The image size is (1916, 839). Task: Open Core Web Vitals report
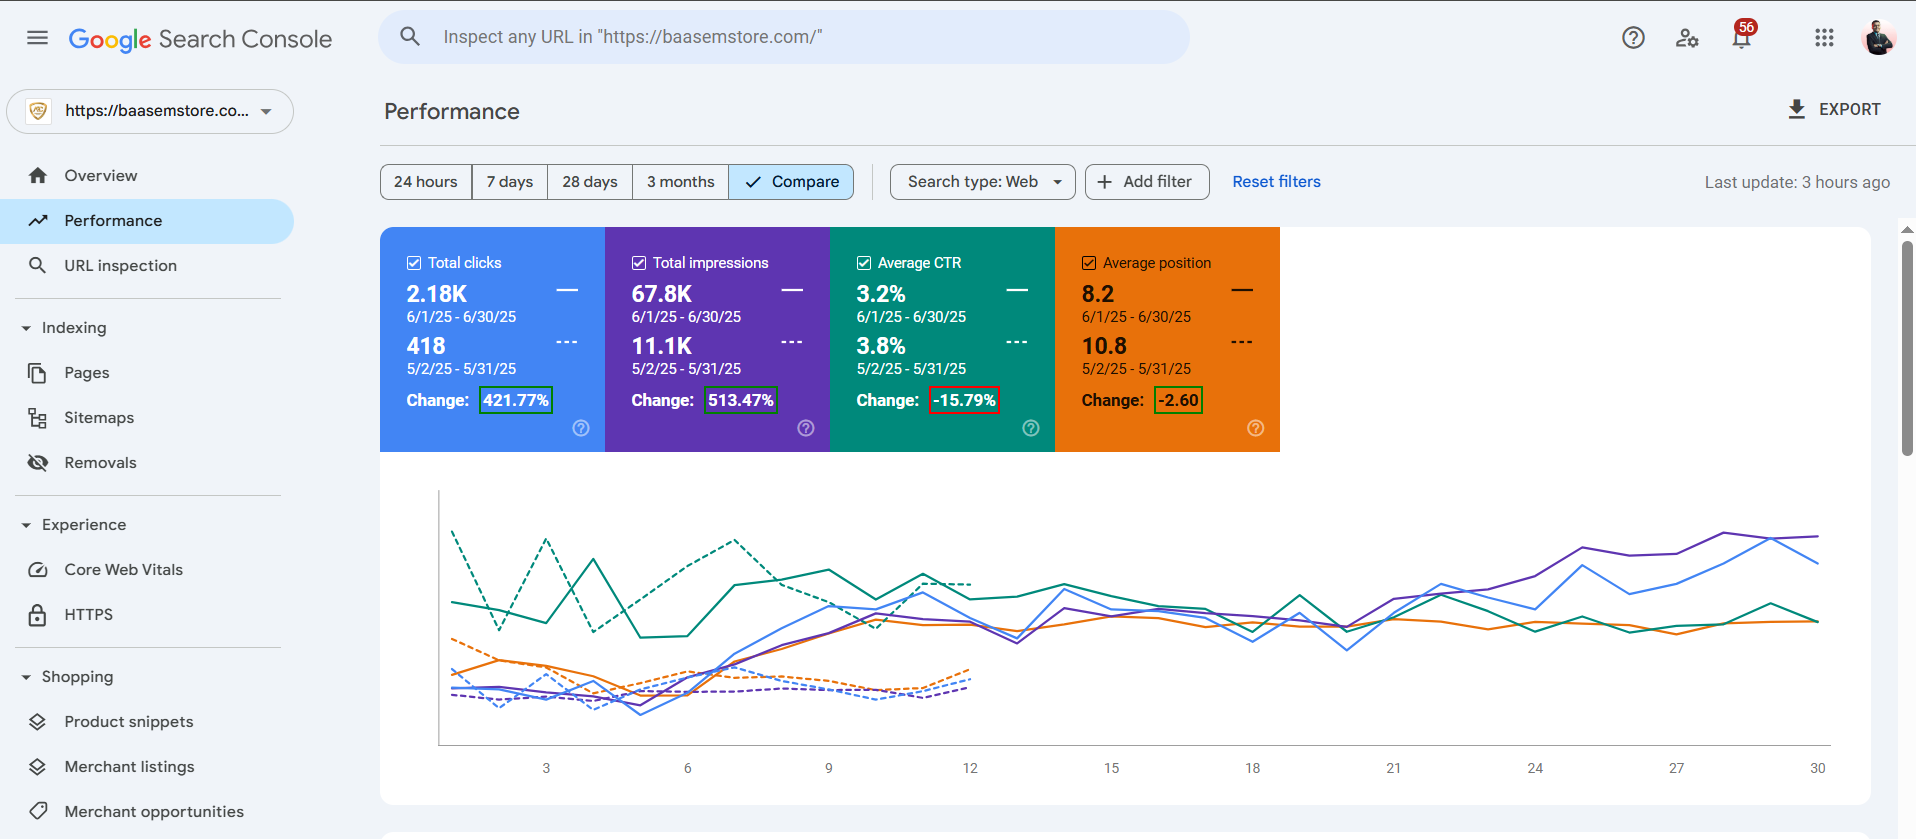(147, 570)
